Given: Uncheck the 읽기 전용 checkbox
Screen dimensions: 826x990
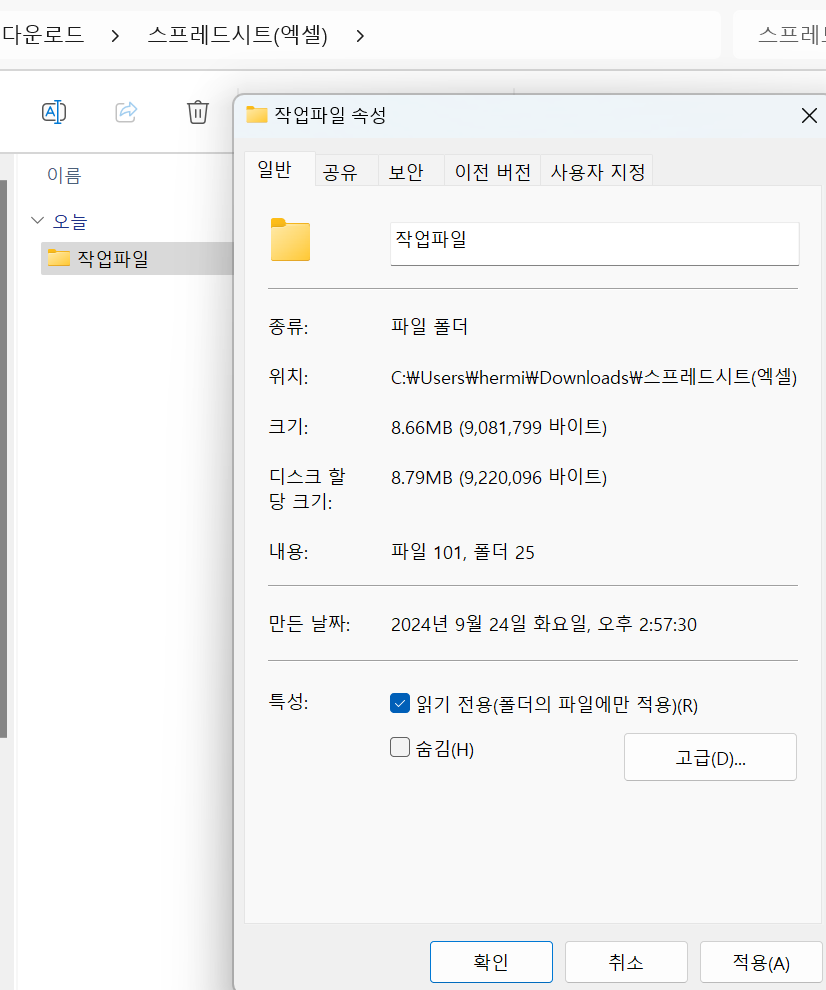Looking at the screenshot, I should tap(400, 704).
